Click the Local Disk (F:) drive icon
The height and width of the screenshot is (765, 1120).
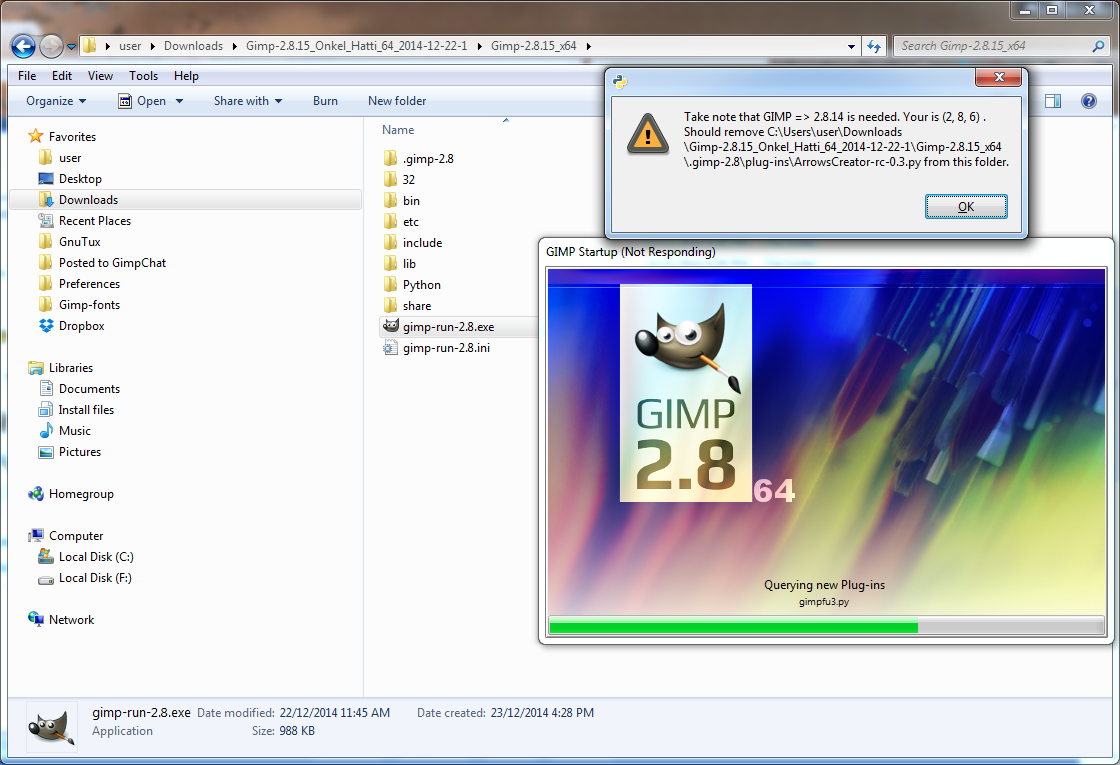46,579
